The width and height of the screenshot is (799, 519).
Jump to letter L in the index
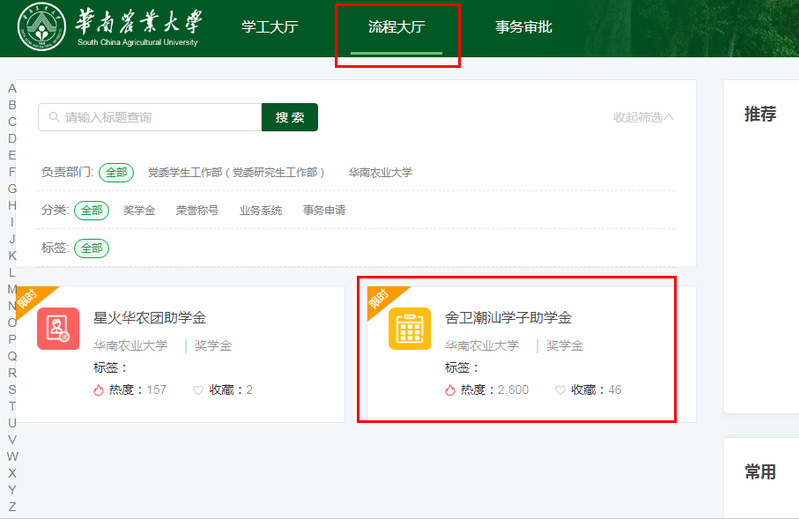point(12,272)
